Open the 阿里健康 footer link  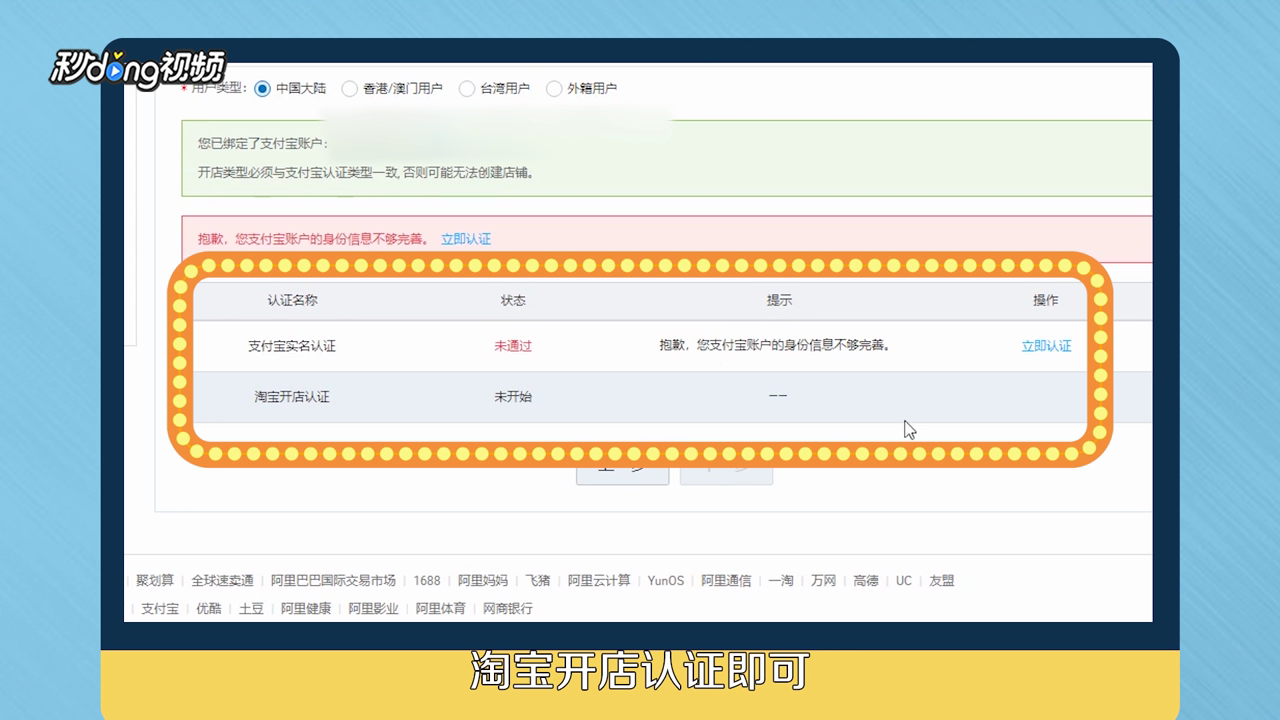click(306, 608)
